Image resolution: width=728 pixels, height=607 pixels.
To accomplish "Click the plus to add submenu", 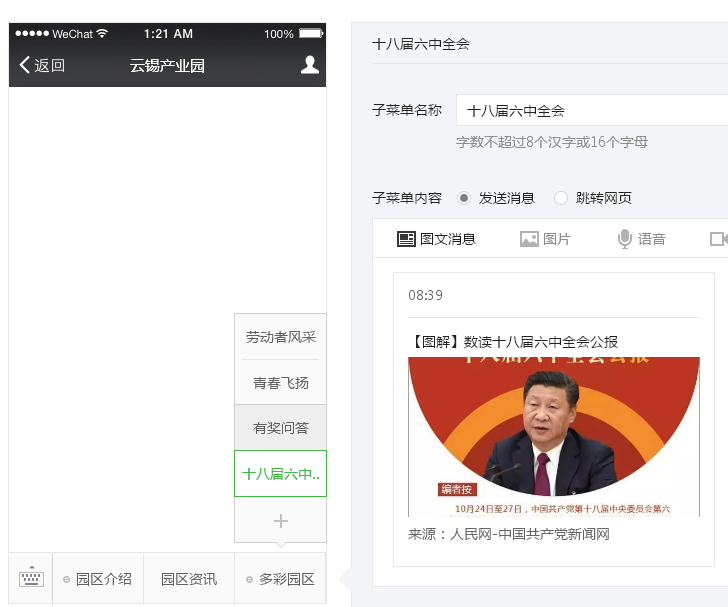I will pos(280,521).
